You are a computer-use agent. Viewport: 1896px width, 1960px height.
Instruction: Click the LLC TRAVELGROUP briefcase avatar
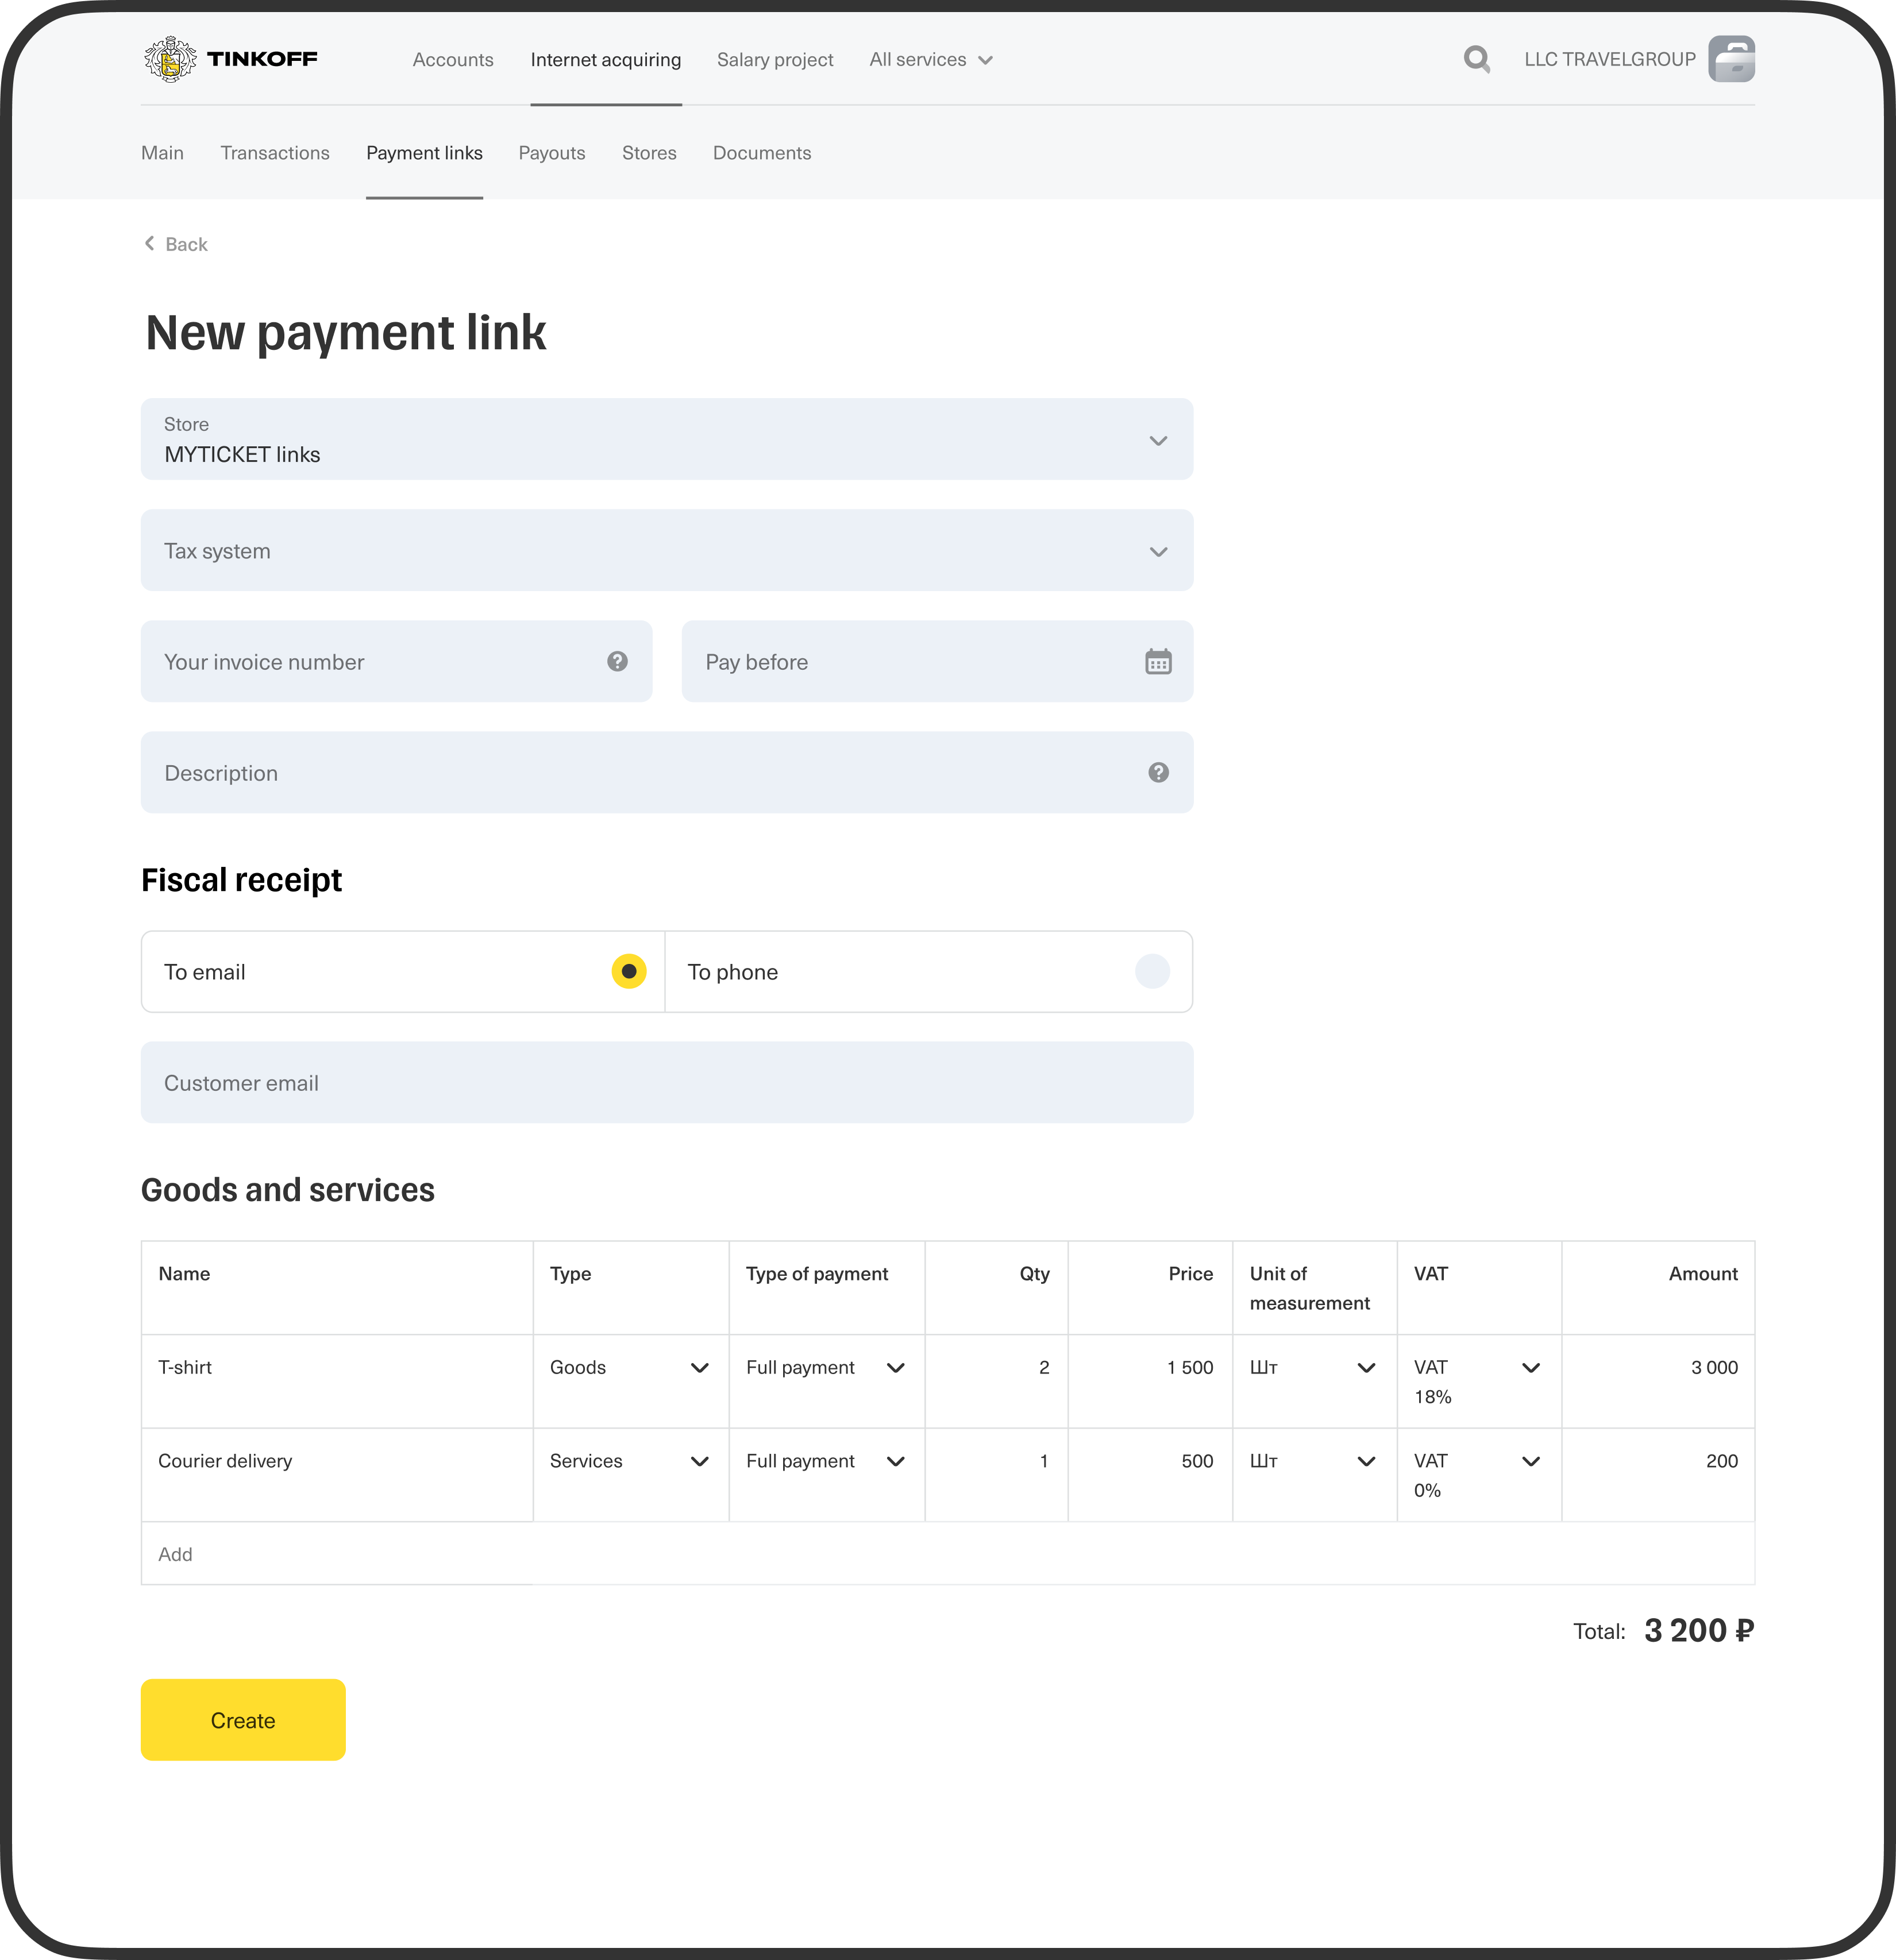click(x=1731, y=59)
